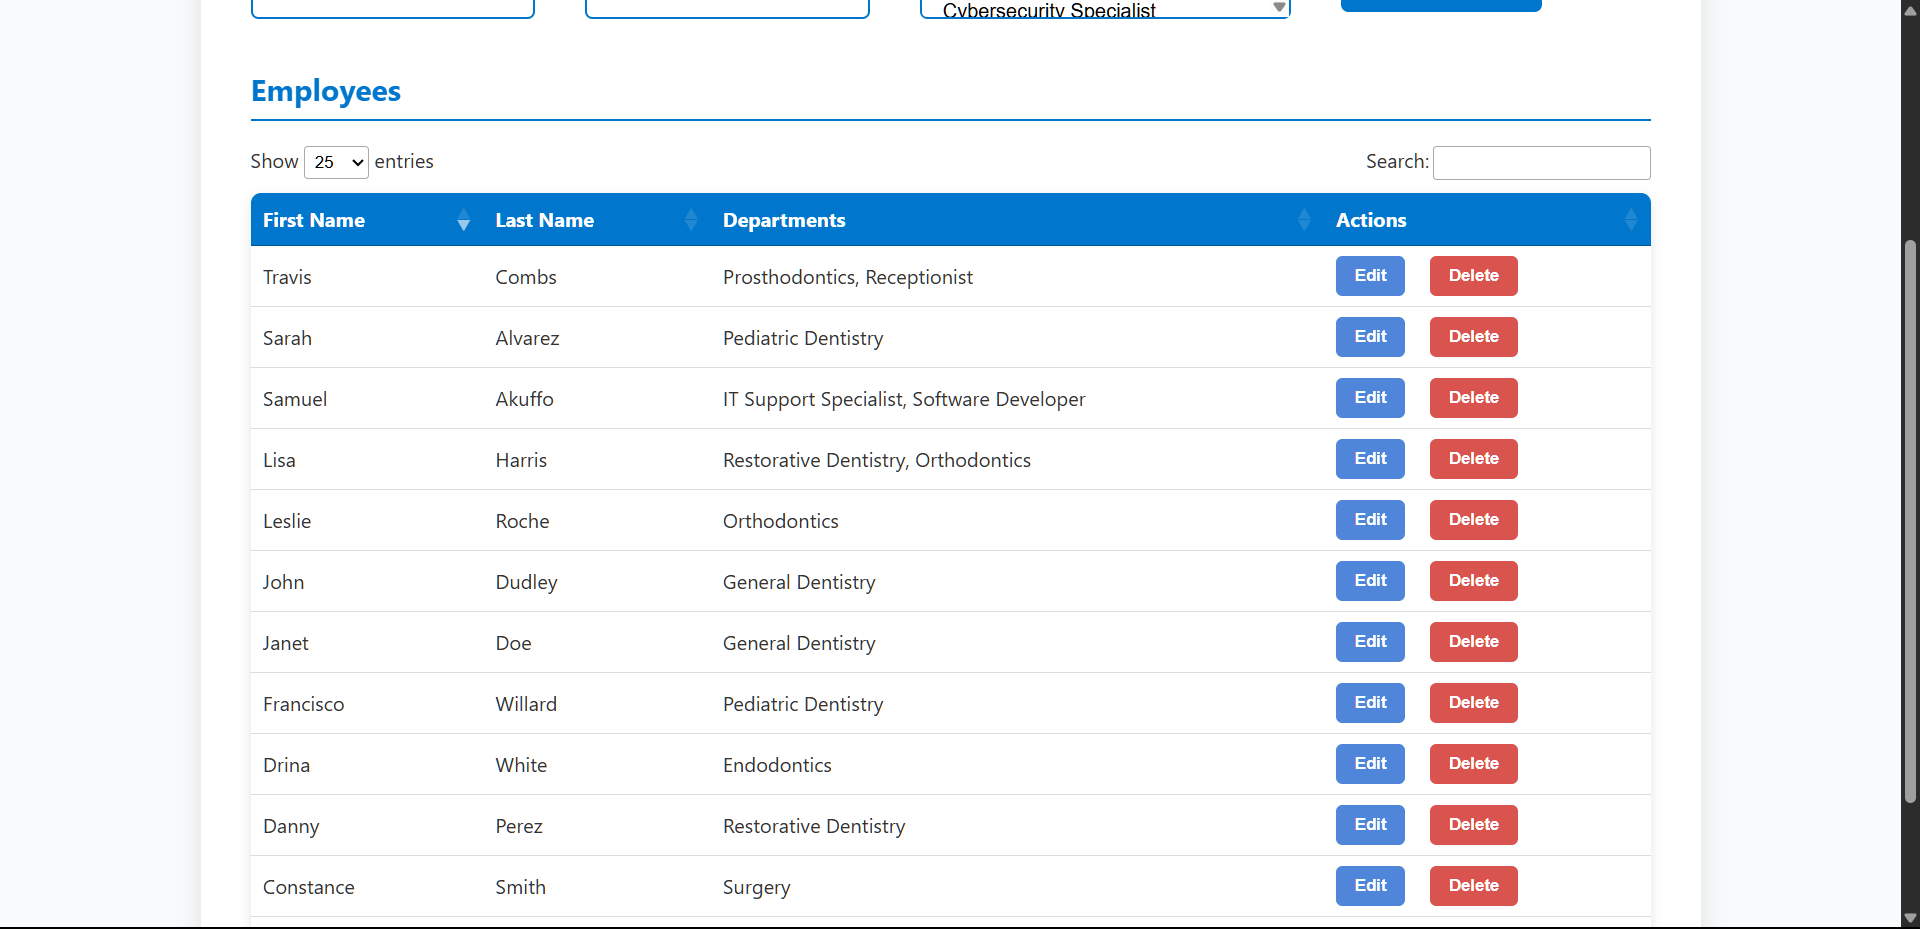
Task: Delete Samuel Akuffo record
Action: pyautogui.click(x=1473, y=398)
